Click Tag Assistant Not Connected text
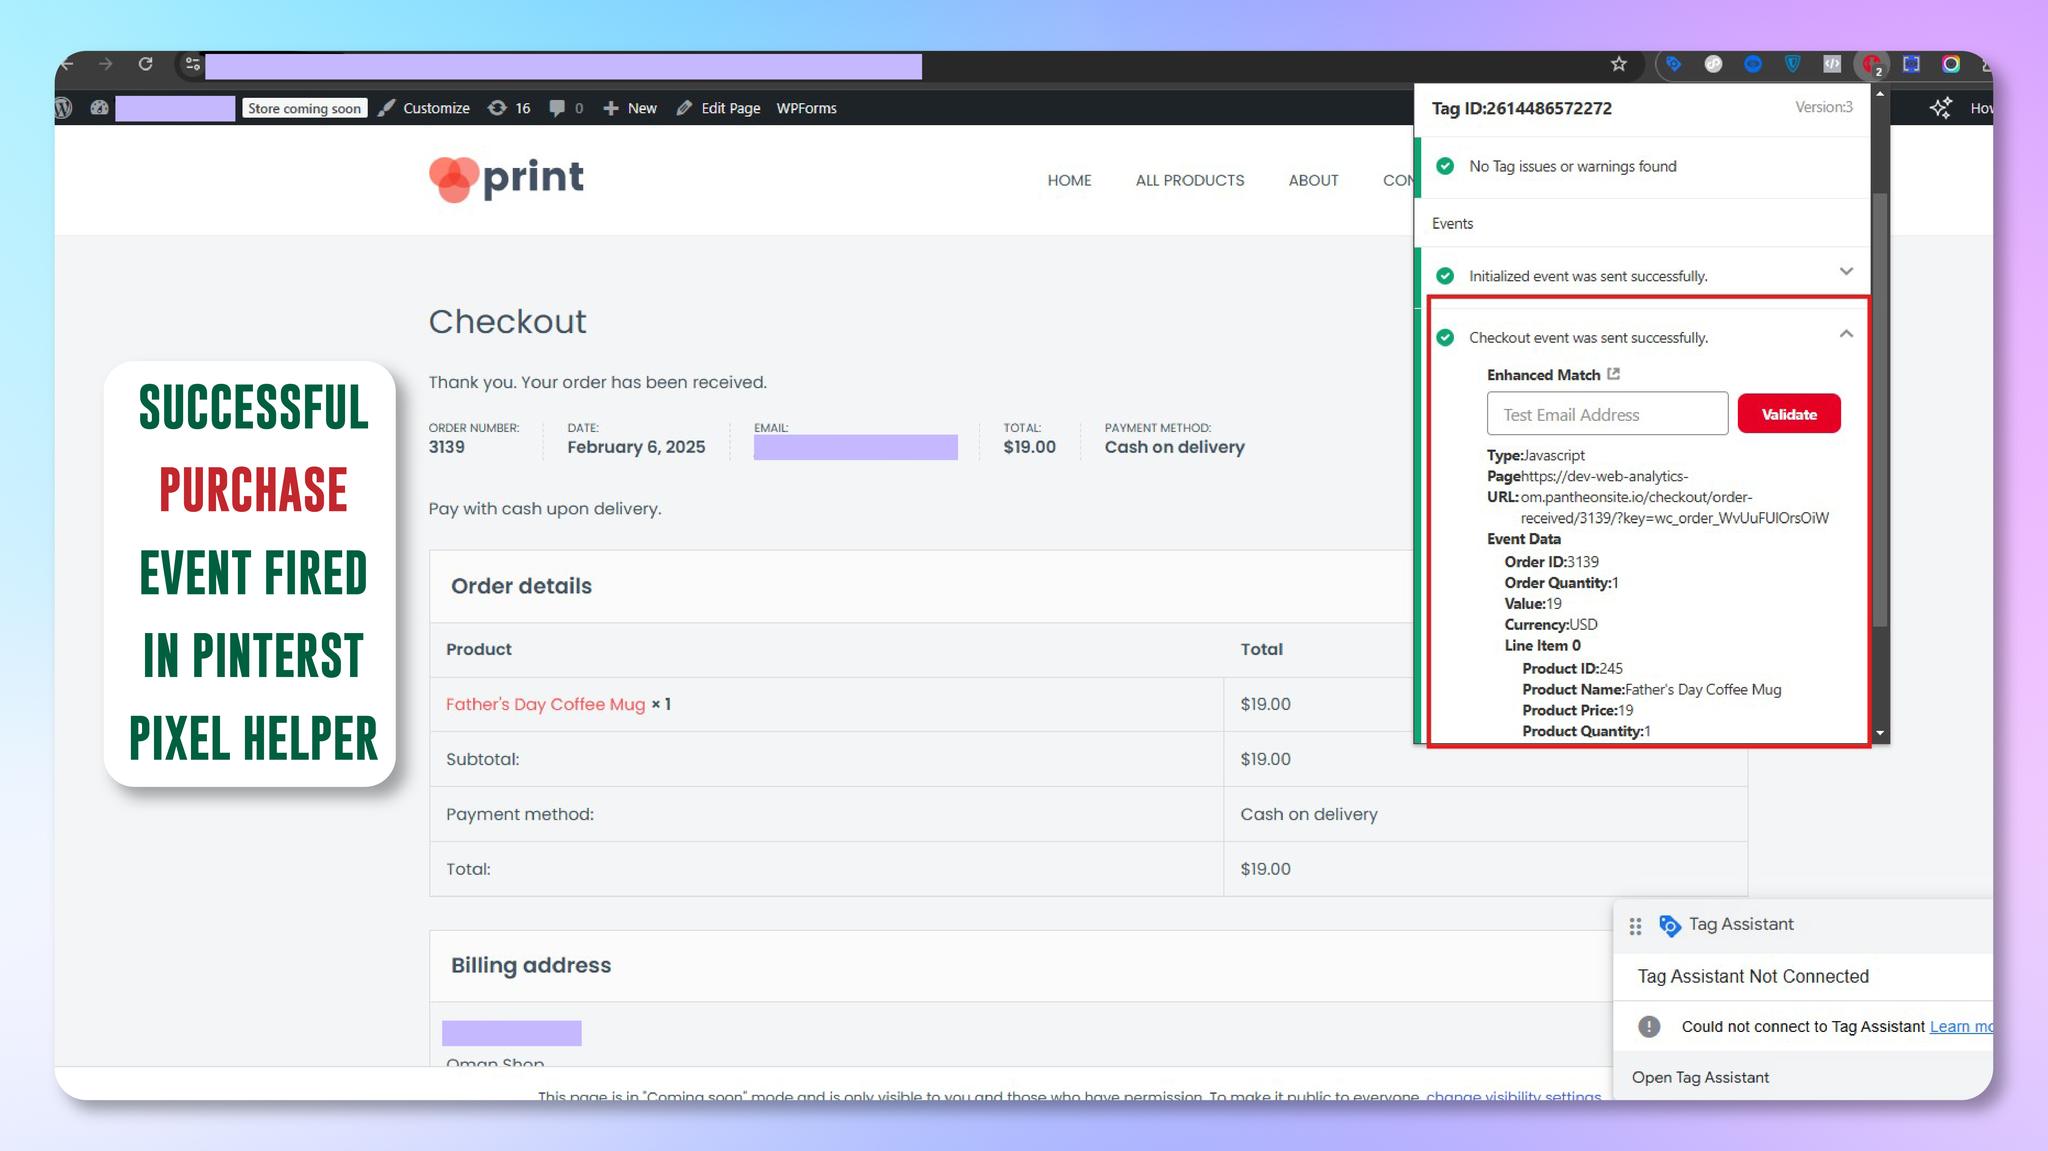The height and width of the screenshot is (1151, 2048). [1752, 976]
